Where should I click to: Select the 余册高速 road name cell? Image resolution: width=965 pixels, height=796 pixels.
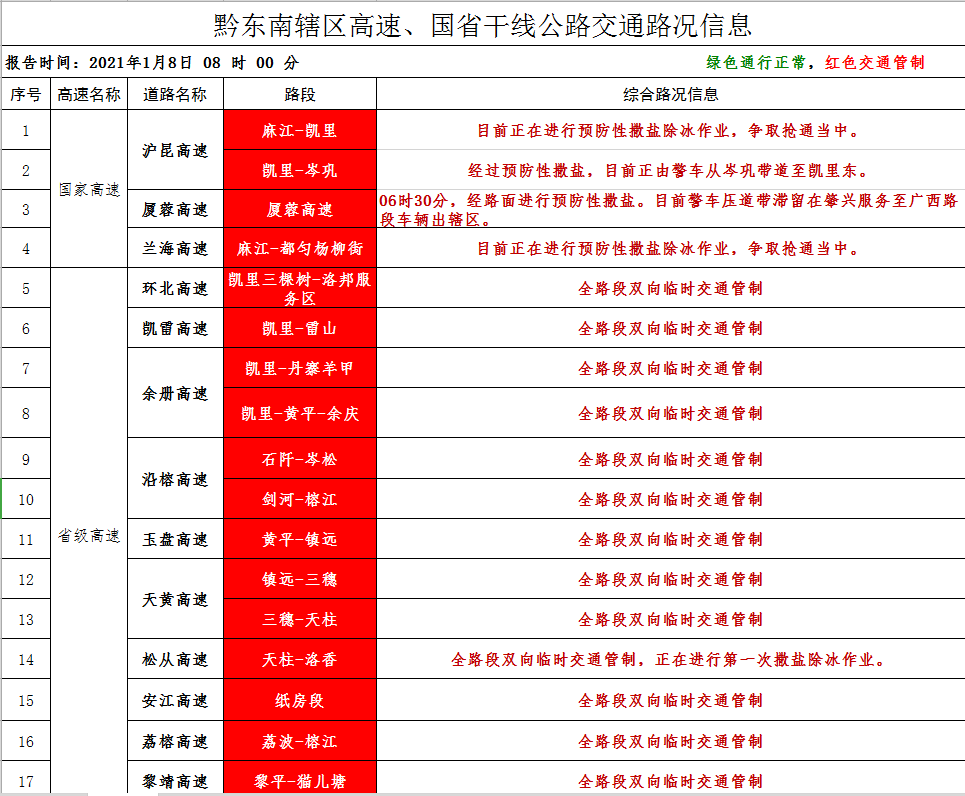coord(175,393)
